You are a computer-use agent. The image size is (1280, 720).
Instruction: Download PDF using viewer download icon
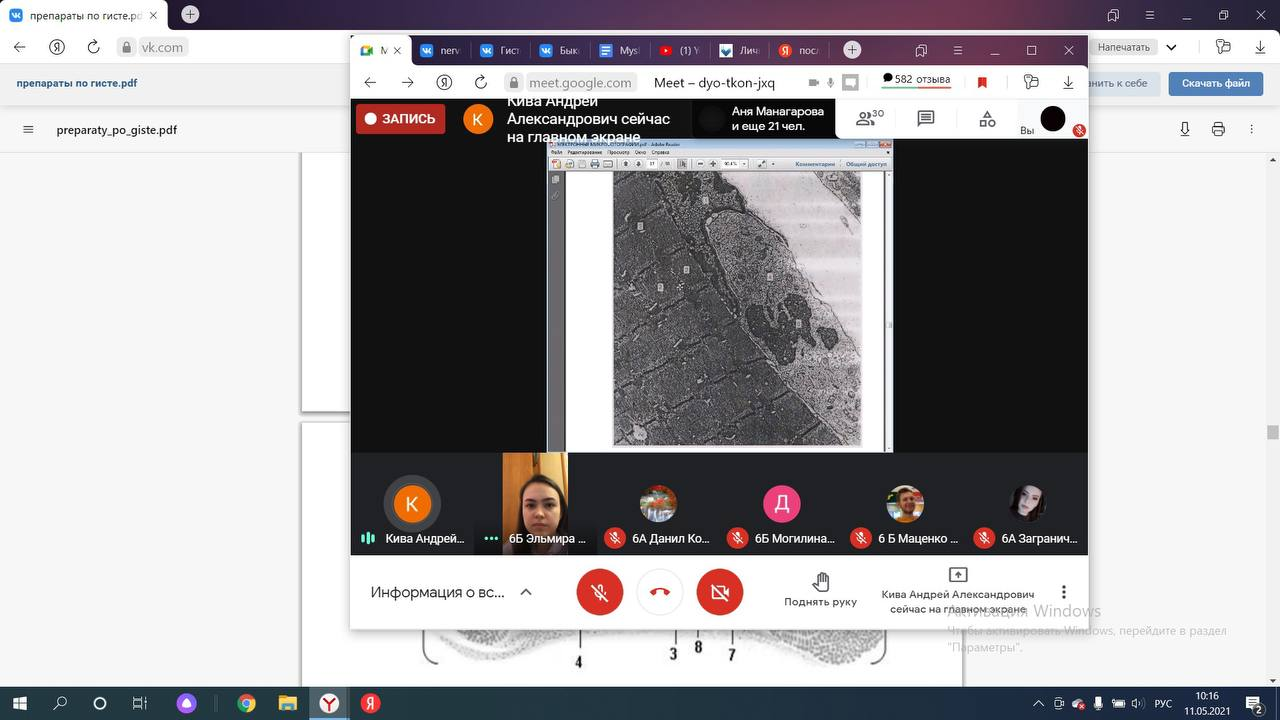click(1185, 129)
